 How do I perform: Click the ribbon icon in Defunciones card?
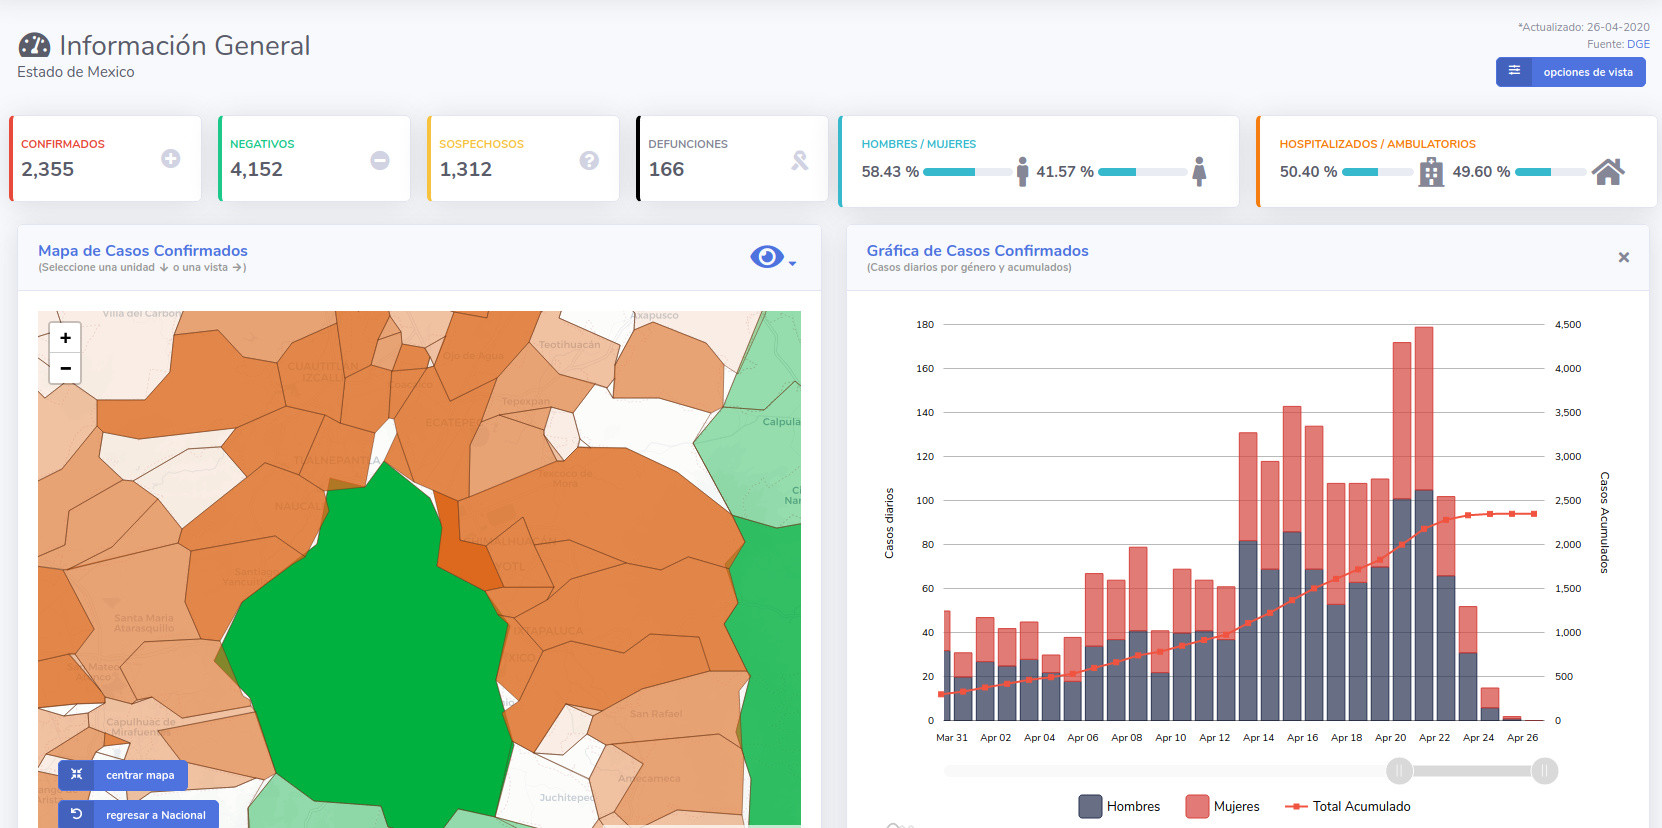click(x=799, y=160)
